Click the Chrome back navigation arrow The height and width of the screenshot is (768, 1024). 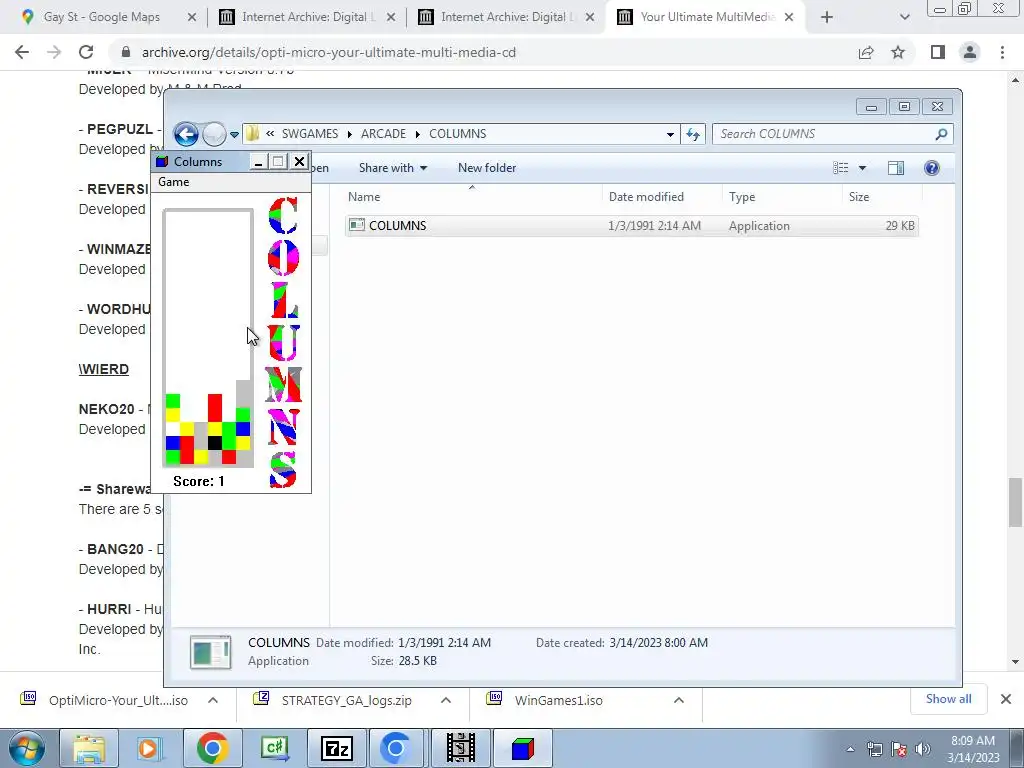coord(22,52)
